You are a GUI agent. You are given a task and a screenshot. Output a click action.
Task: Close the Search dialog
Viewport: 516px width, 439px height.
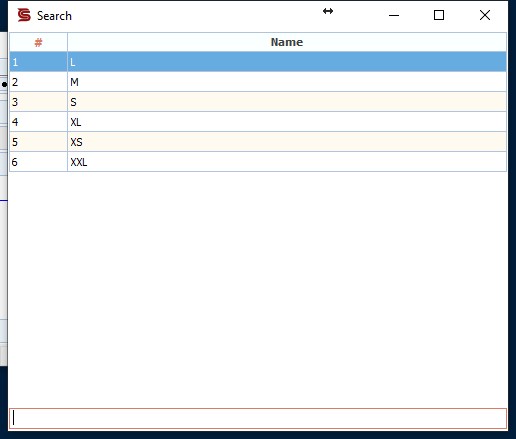[x=485, y=15]
